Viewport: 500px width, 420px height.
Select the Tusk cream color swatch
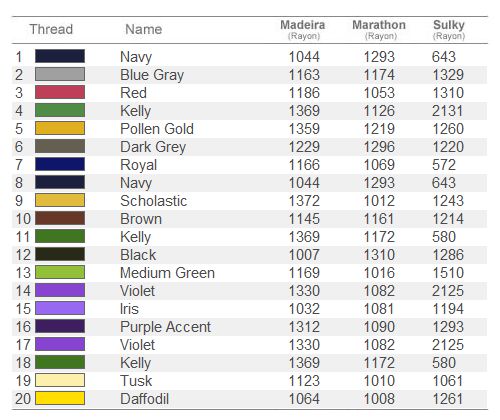coord(60,380)
